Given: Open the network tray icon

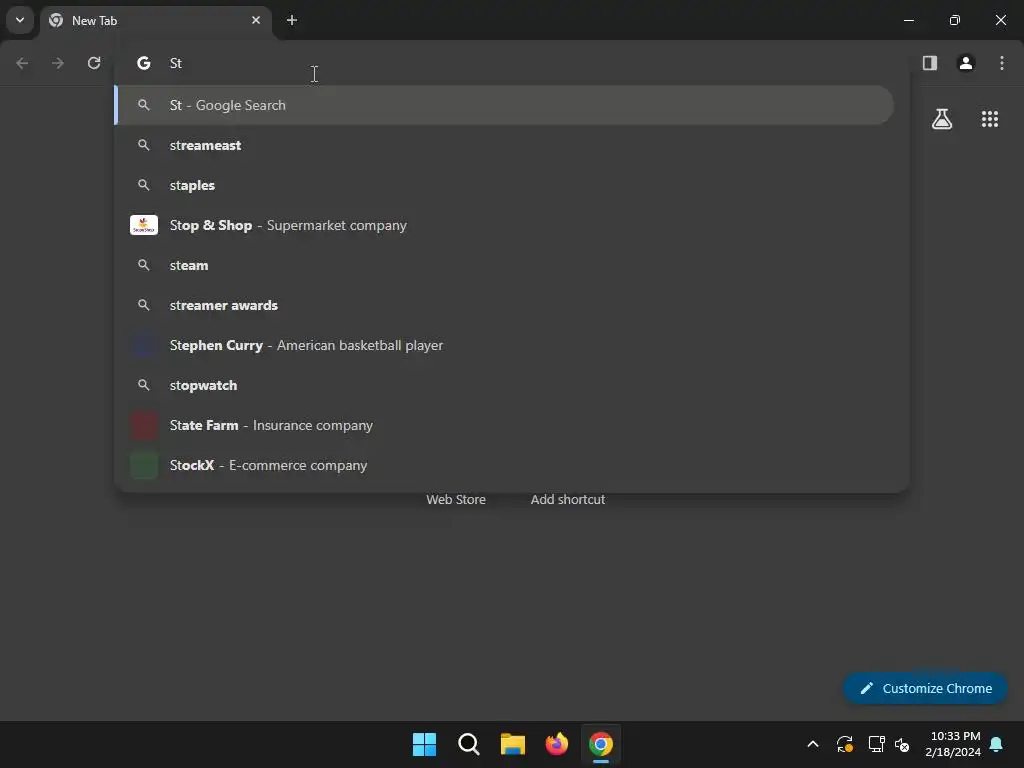Looking at the screenshot, I should [x=876, y=744].
